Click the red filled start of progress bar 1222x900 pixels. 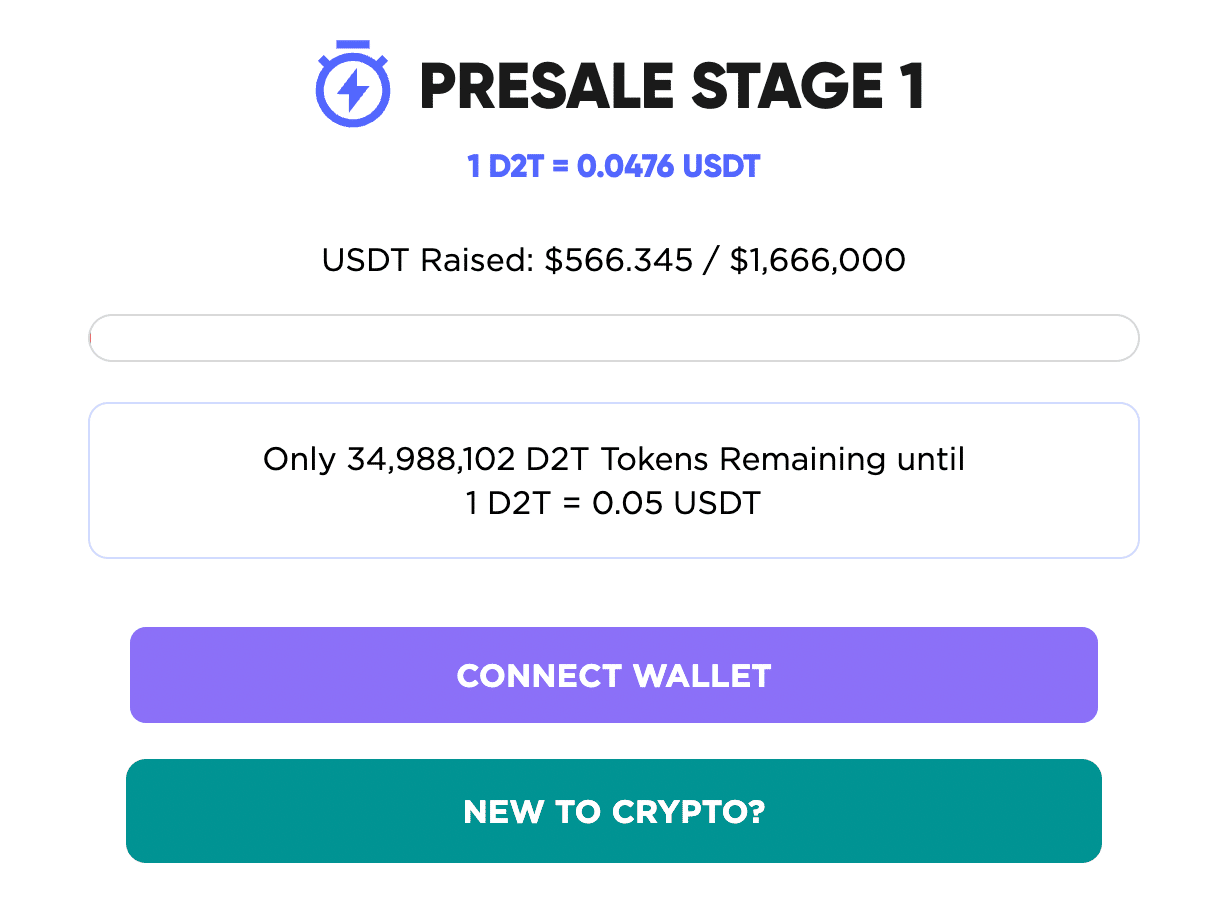point(91,338)
